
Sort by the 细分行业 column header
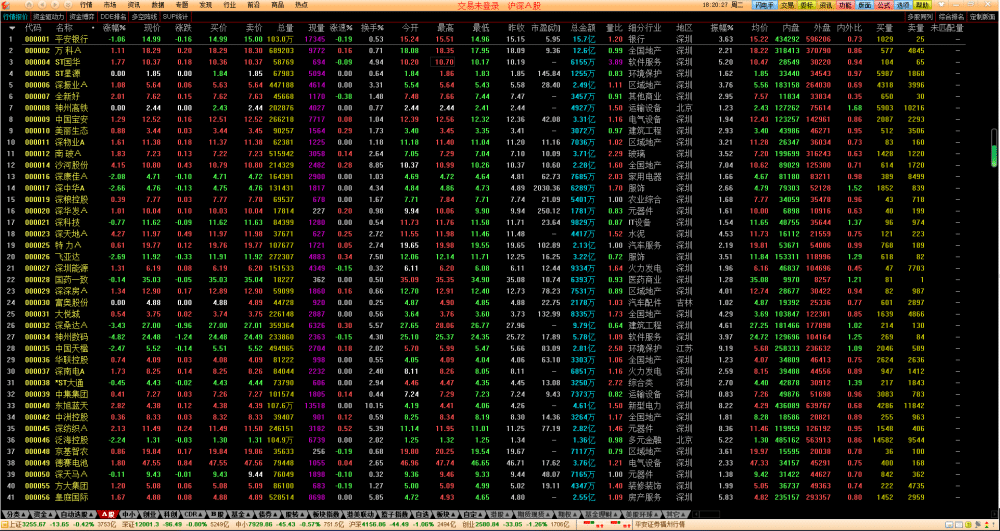(645, 28)
